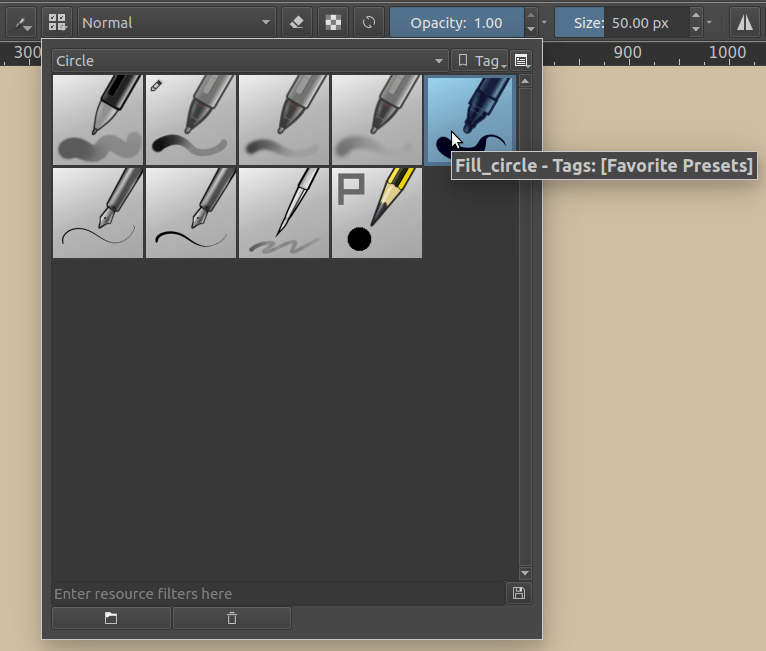
Task: Open the Normal blending mode dropdown
Action: pos(177,22)
